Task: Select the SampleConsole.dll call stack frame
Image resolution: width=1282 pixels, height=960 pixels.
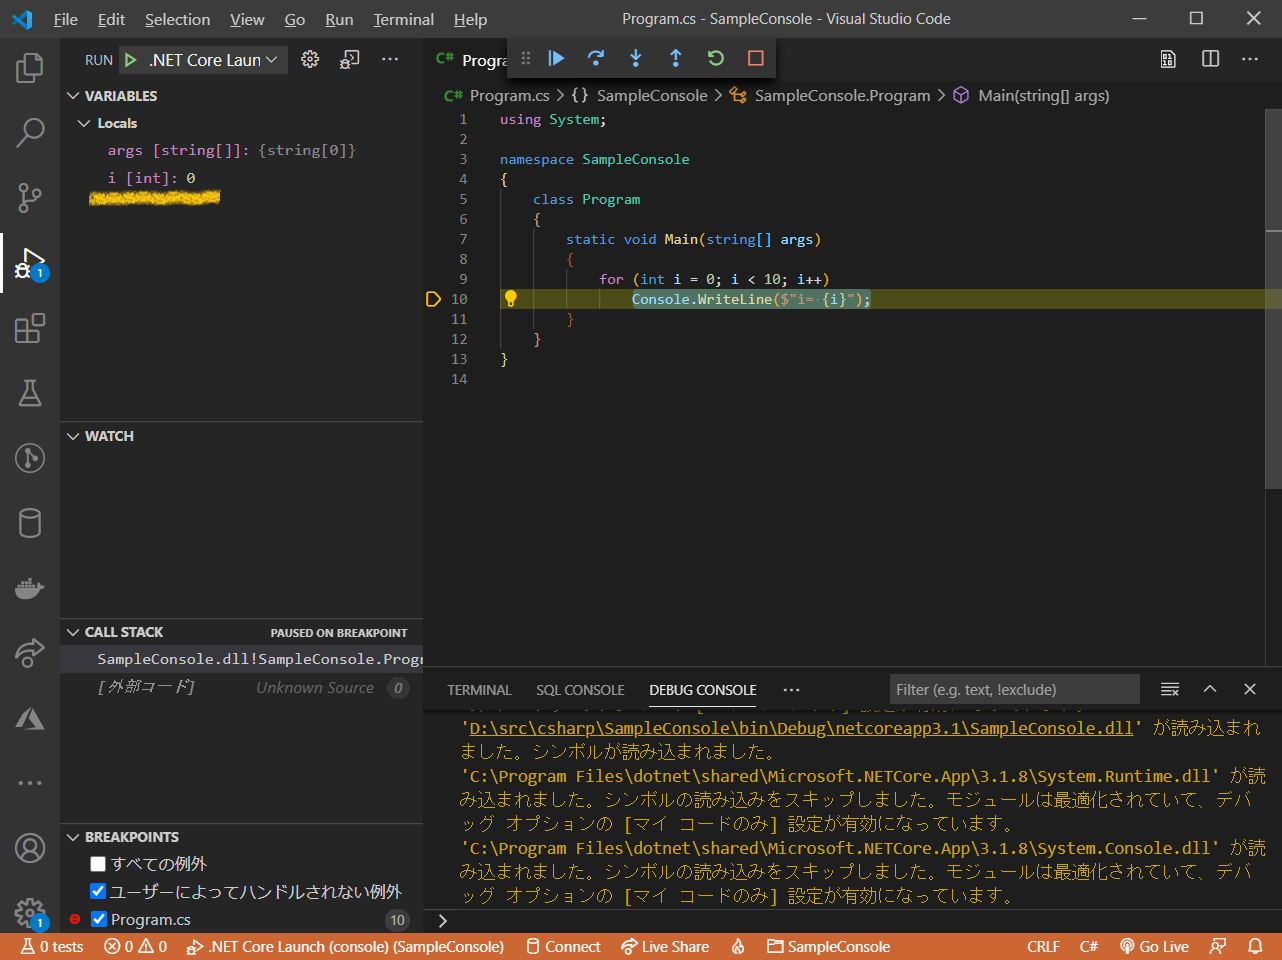Action: point(241,659)
